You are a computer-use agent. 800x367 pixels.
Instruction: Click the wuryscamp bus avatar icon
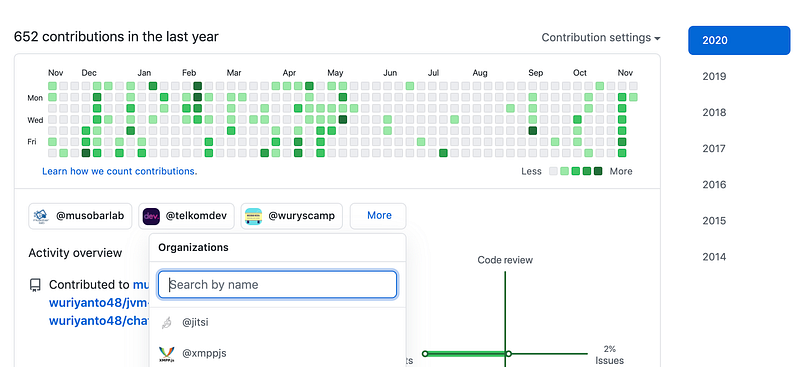[x=253, y=216]
